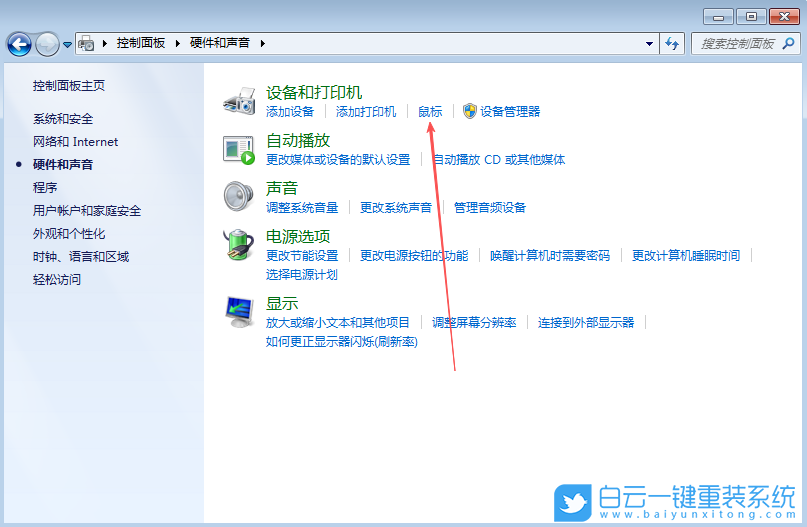Open 轻松访问 category

pos(57,279)
